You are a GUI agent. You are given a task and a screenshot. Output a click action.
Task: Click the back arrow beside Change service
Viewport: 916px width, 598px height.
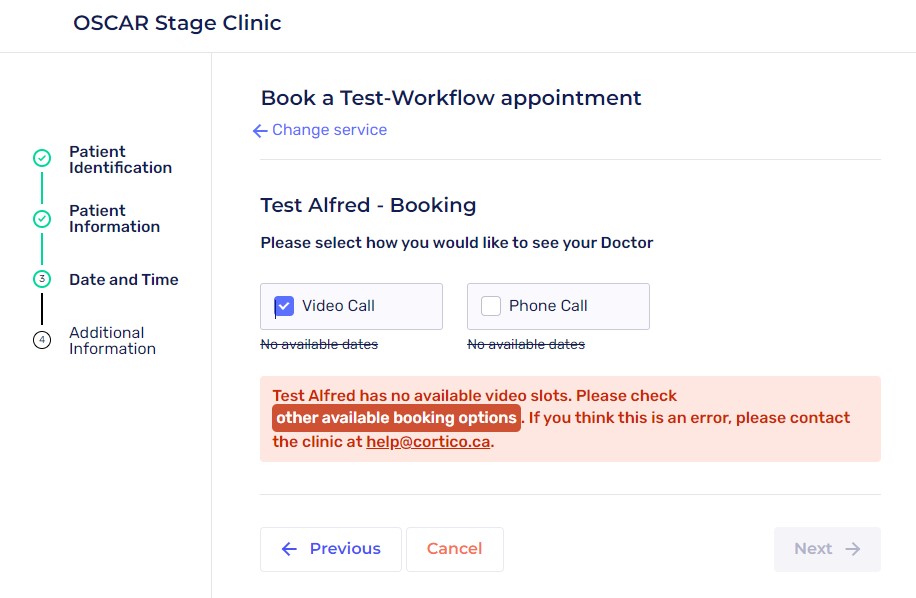pos(260,131)
